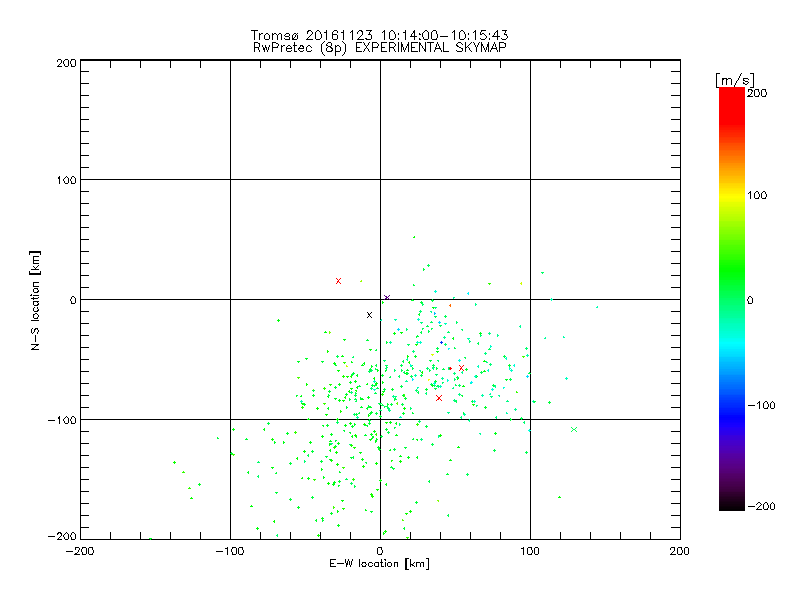Click the red X marker left of the vertical zero line, above the horizontal zero line
Viewport: 800px width, 600px height.
coord(338,281)
